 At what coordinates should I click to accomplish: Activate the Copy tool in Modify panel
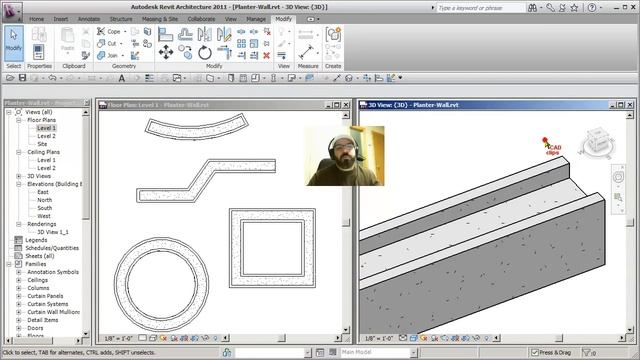(x=185, y=53)
